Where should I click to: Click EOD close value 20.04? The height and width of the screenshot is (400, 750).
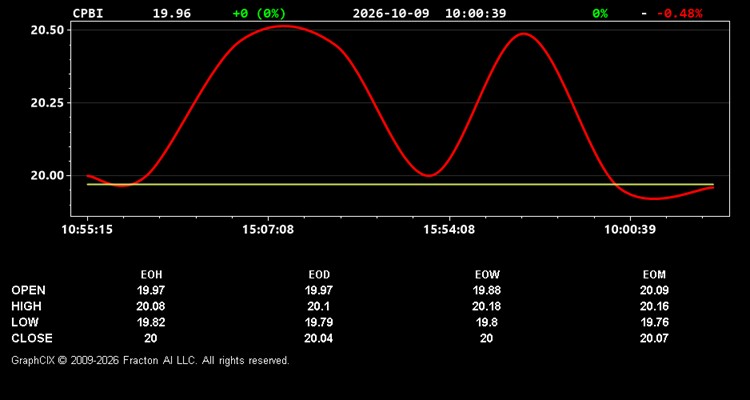point(319,338)
